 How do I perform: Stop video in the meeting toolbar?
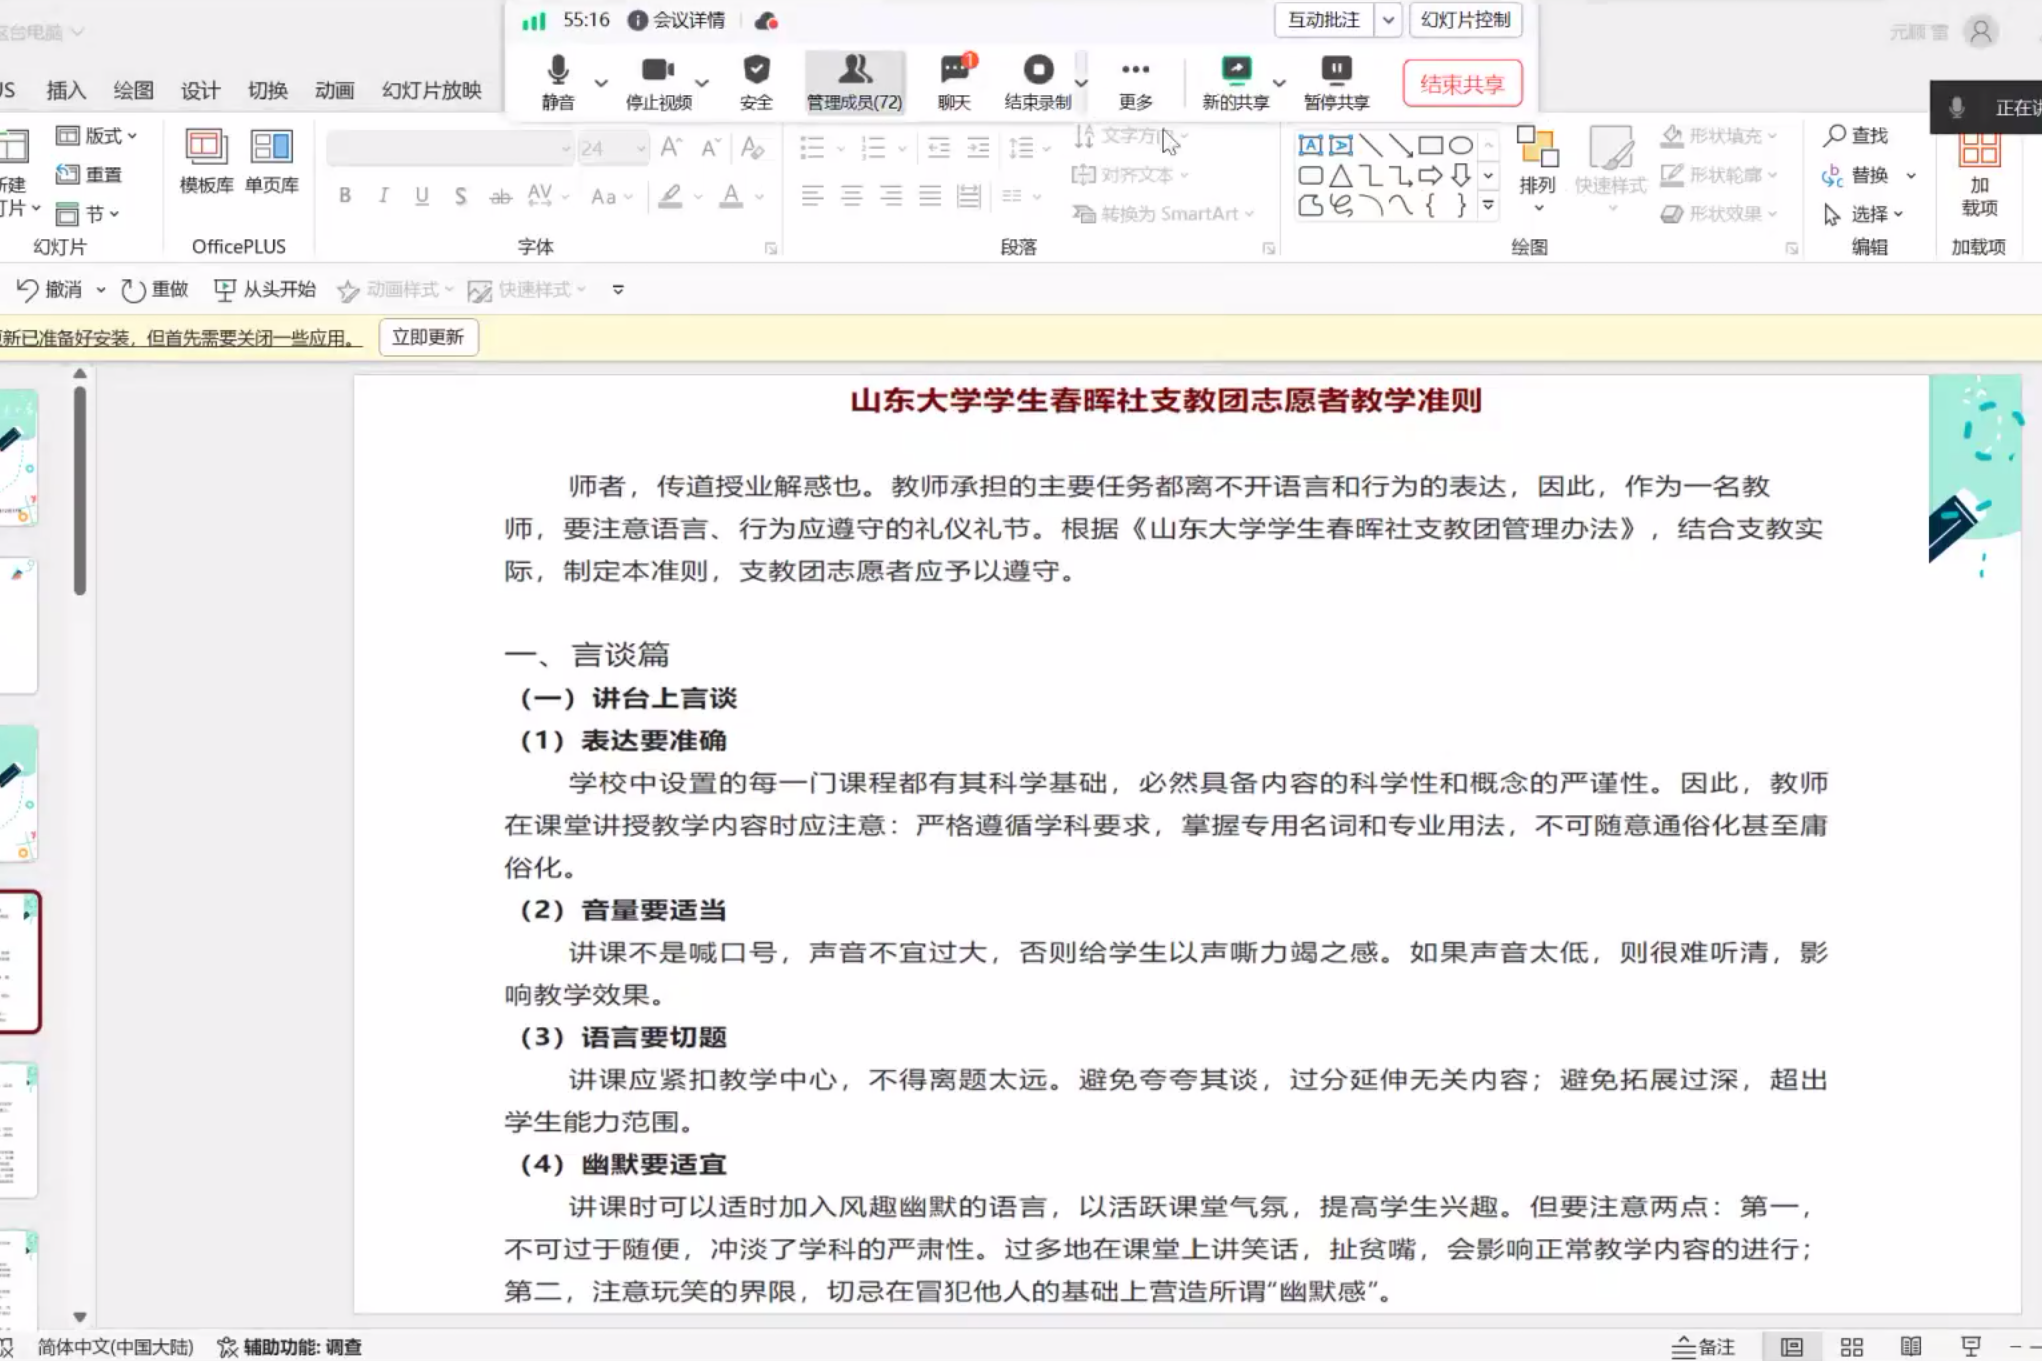(658, 82)
